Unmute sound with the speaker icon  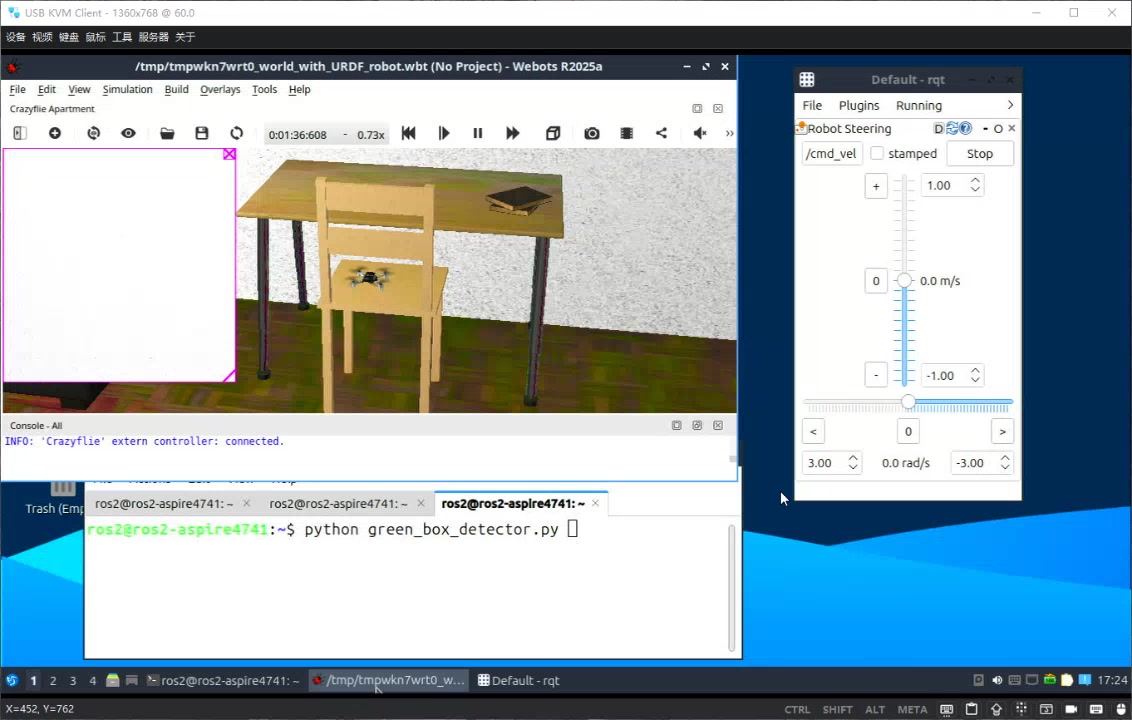tap(700, 133)
